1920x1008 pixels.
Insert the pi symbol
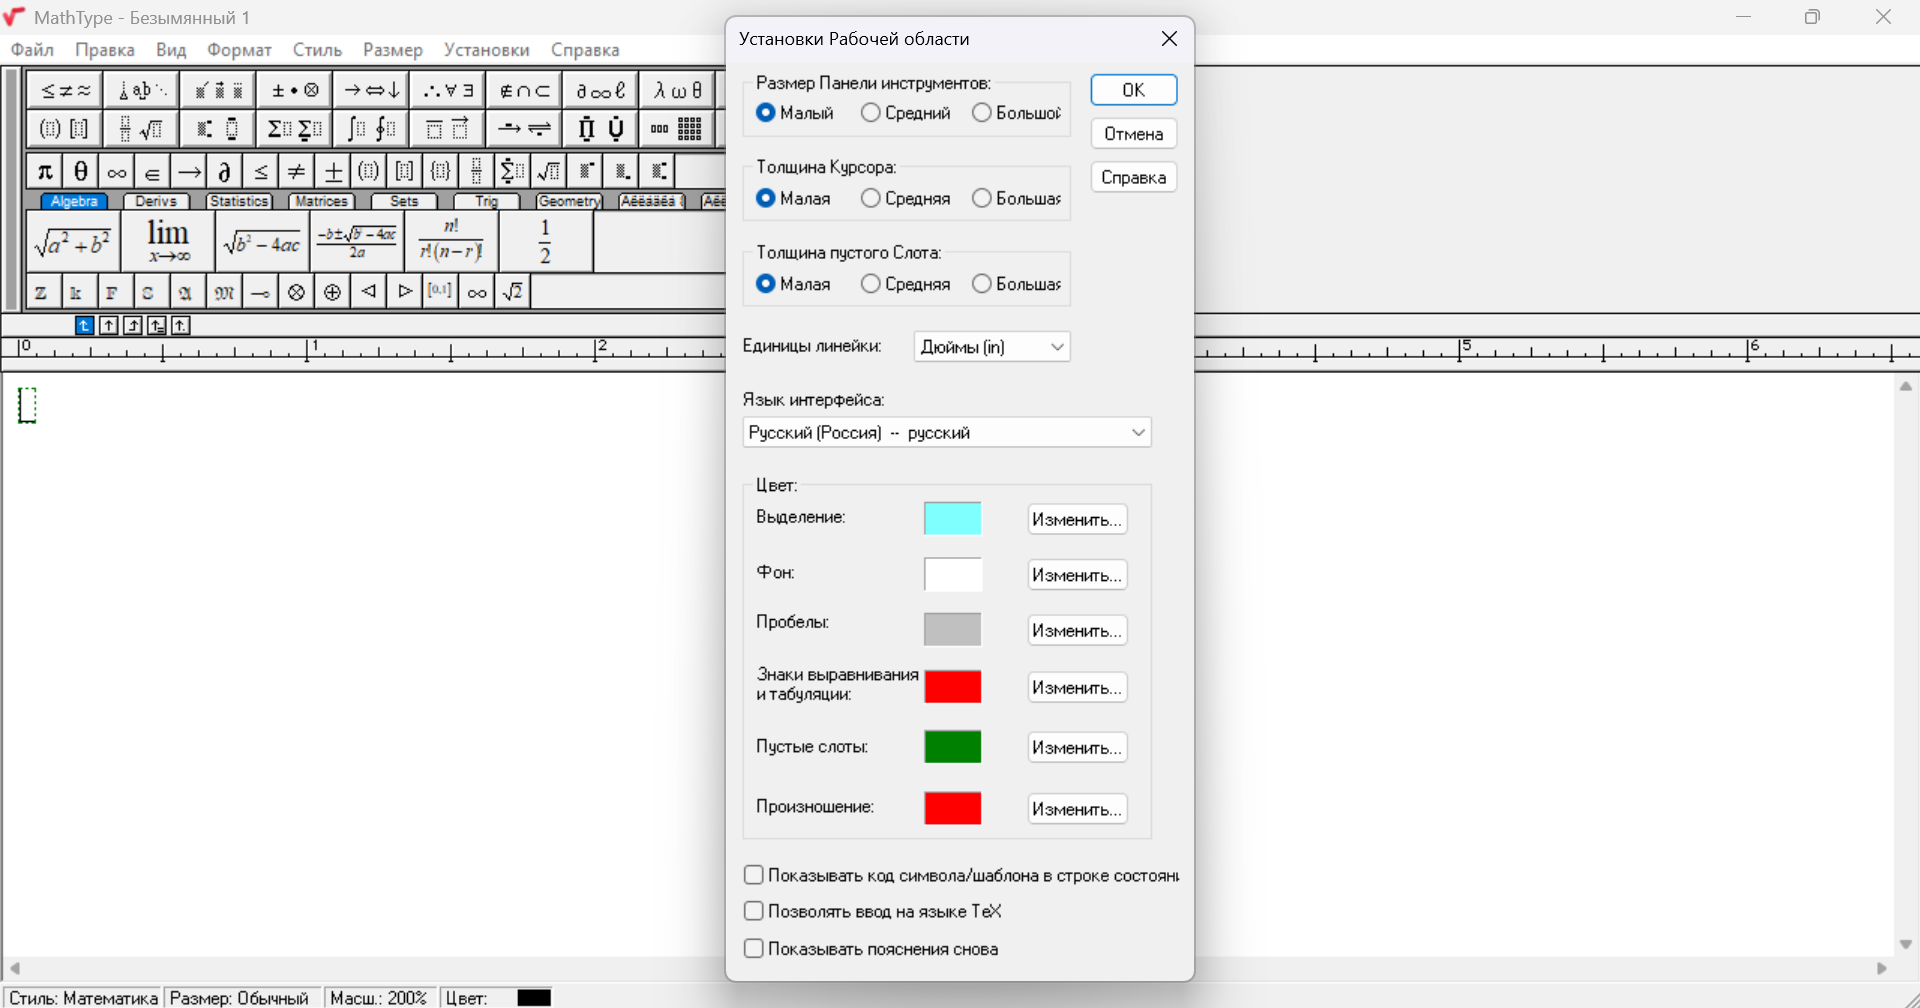pos(45,171)
